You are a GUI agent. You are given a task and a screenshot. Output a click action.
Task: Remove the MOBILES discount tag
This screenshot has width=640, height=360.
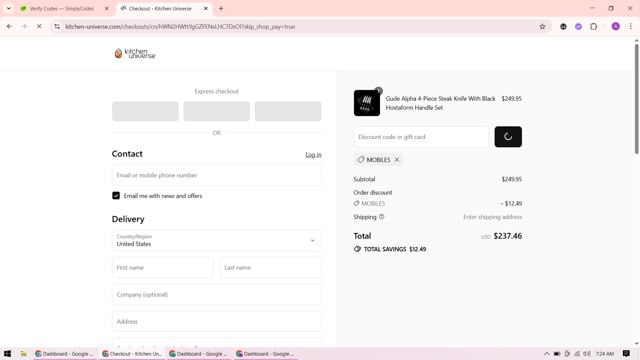pos(397,160)
